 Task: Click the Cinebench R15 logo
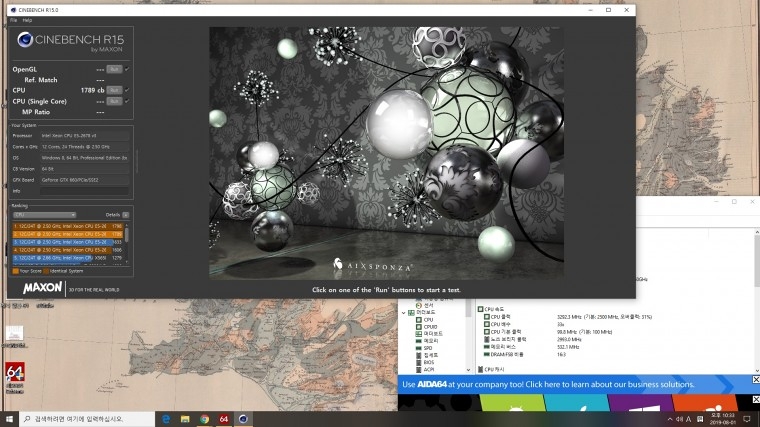click(x=71, y=42)
